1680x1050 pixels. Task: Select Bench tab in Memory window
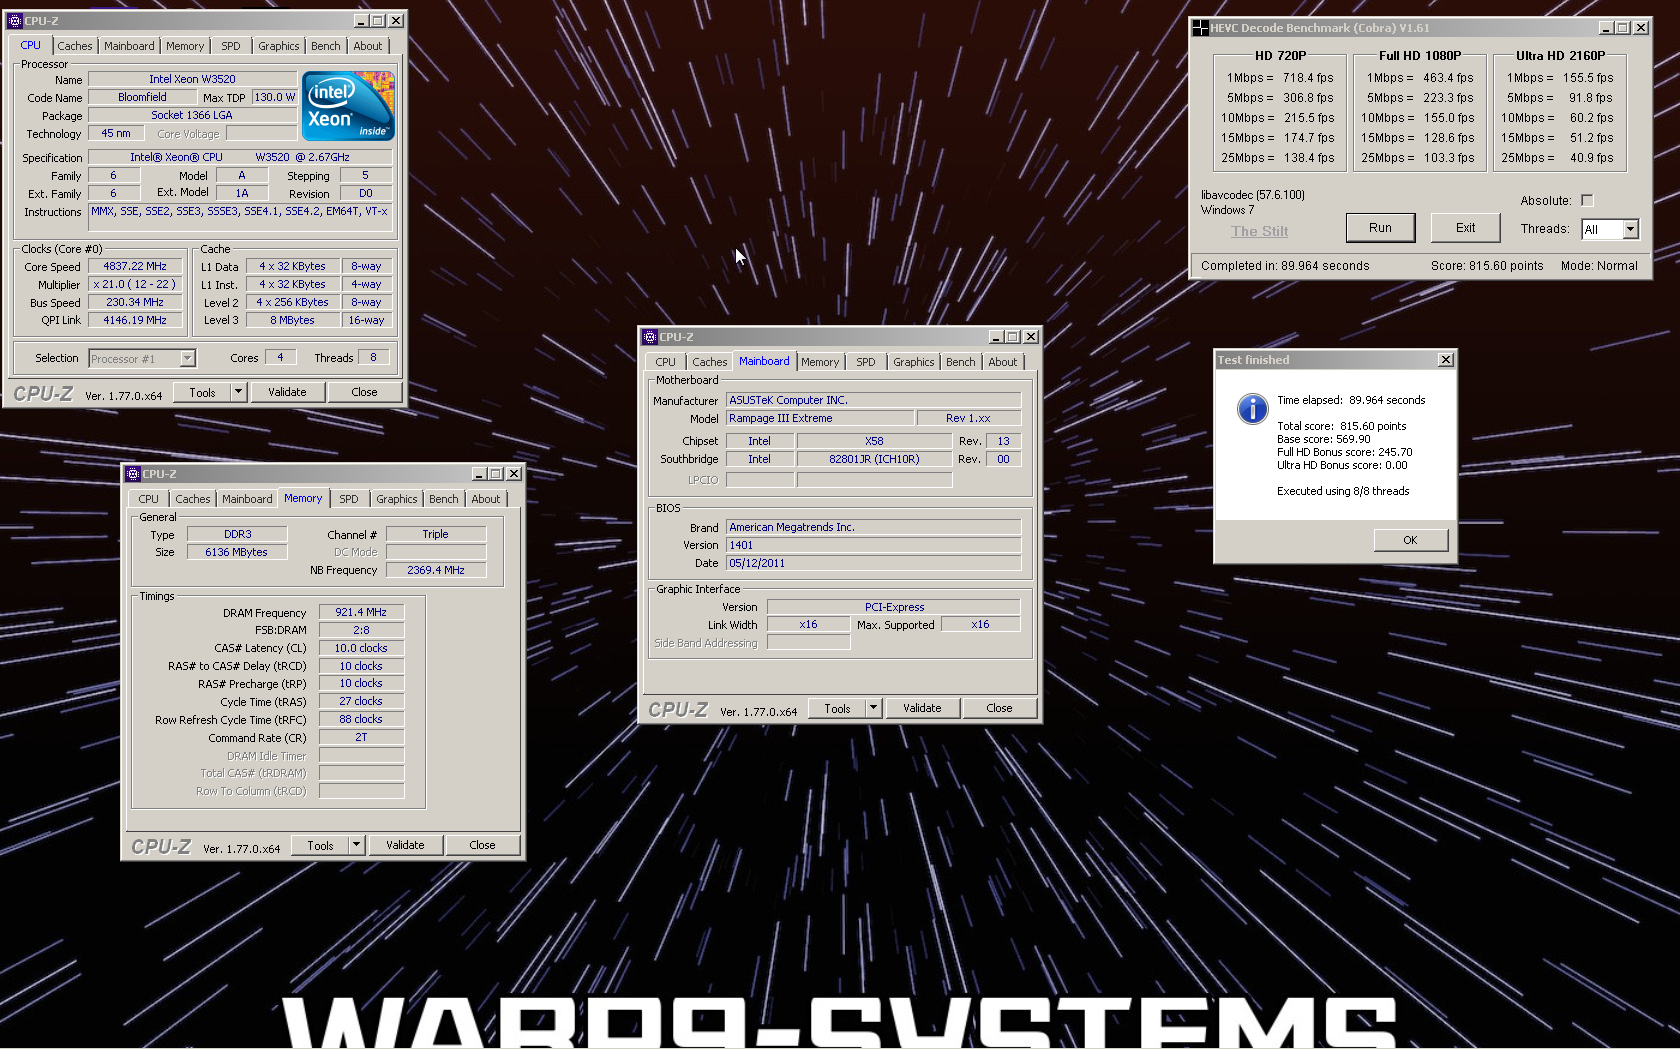pyautogui.click(x=444, y=499)
